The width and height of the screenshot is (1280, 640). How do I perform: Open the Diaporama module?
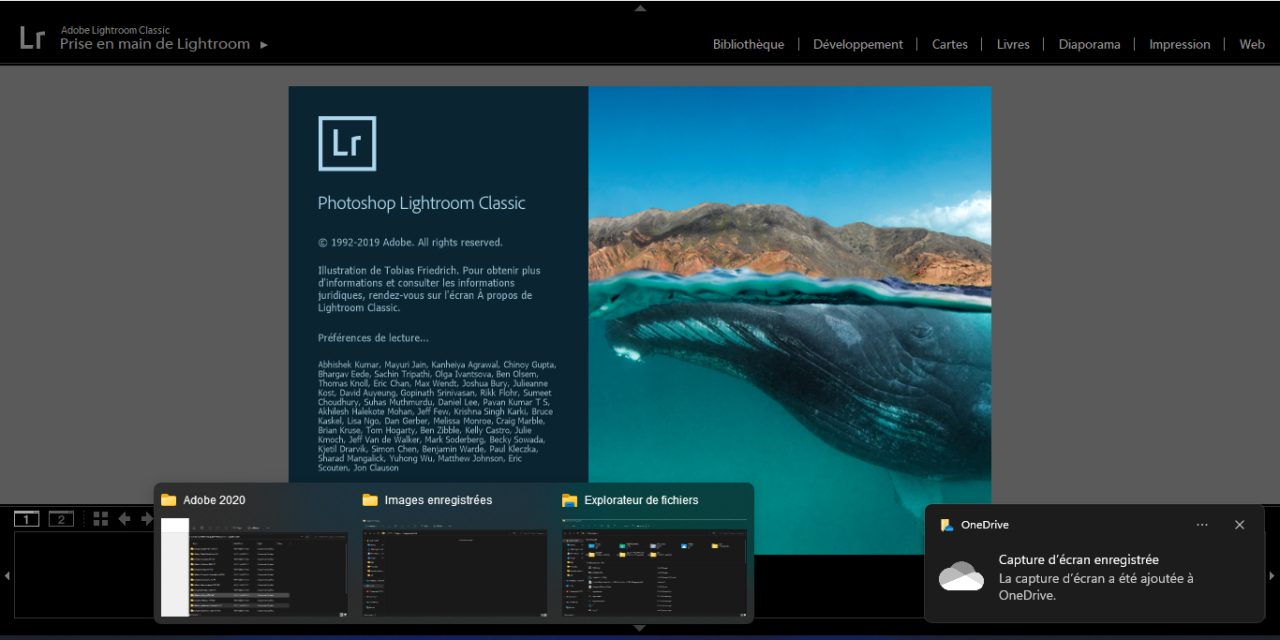[1089, 44]
